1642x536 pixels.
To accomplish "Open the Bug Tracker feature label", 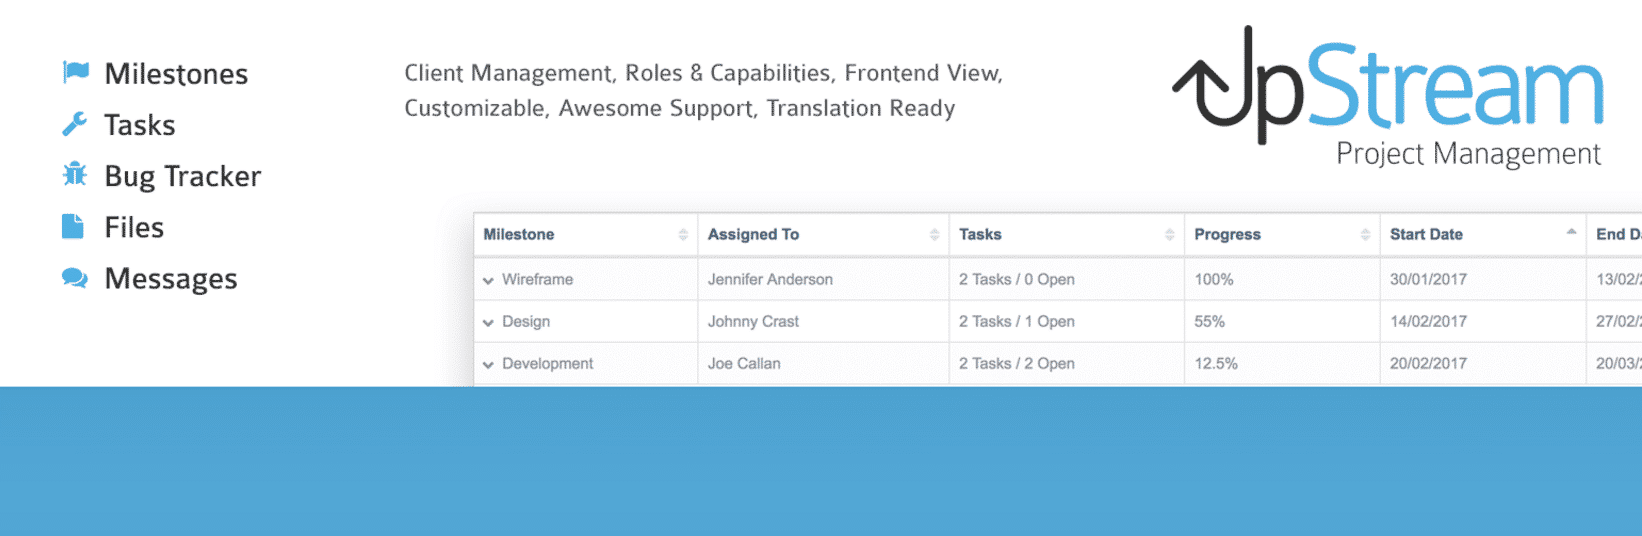I will 183,177.
